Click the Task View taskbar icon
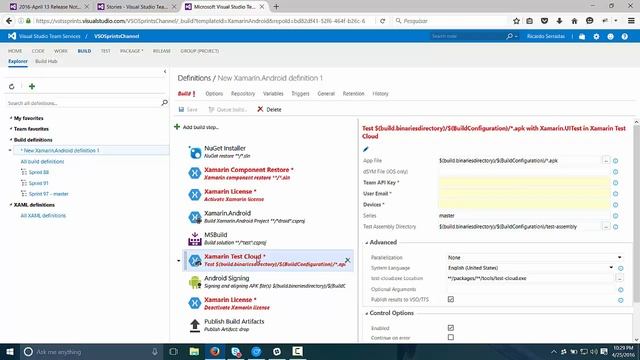 pos(173,351)
